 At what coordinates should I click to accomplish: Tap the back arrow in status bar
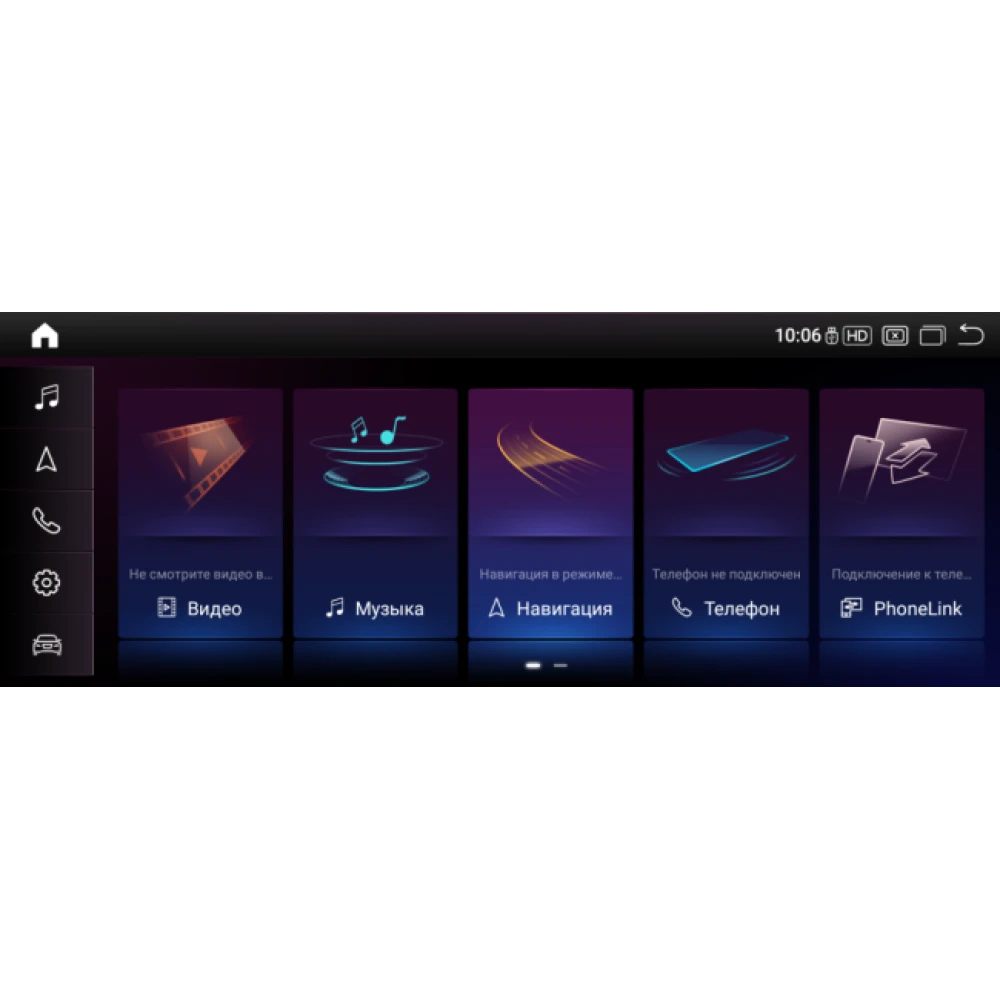[971, 335]
